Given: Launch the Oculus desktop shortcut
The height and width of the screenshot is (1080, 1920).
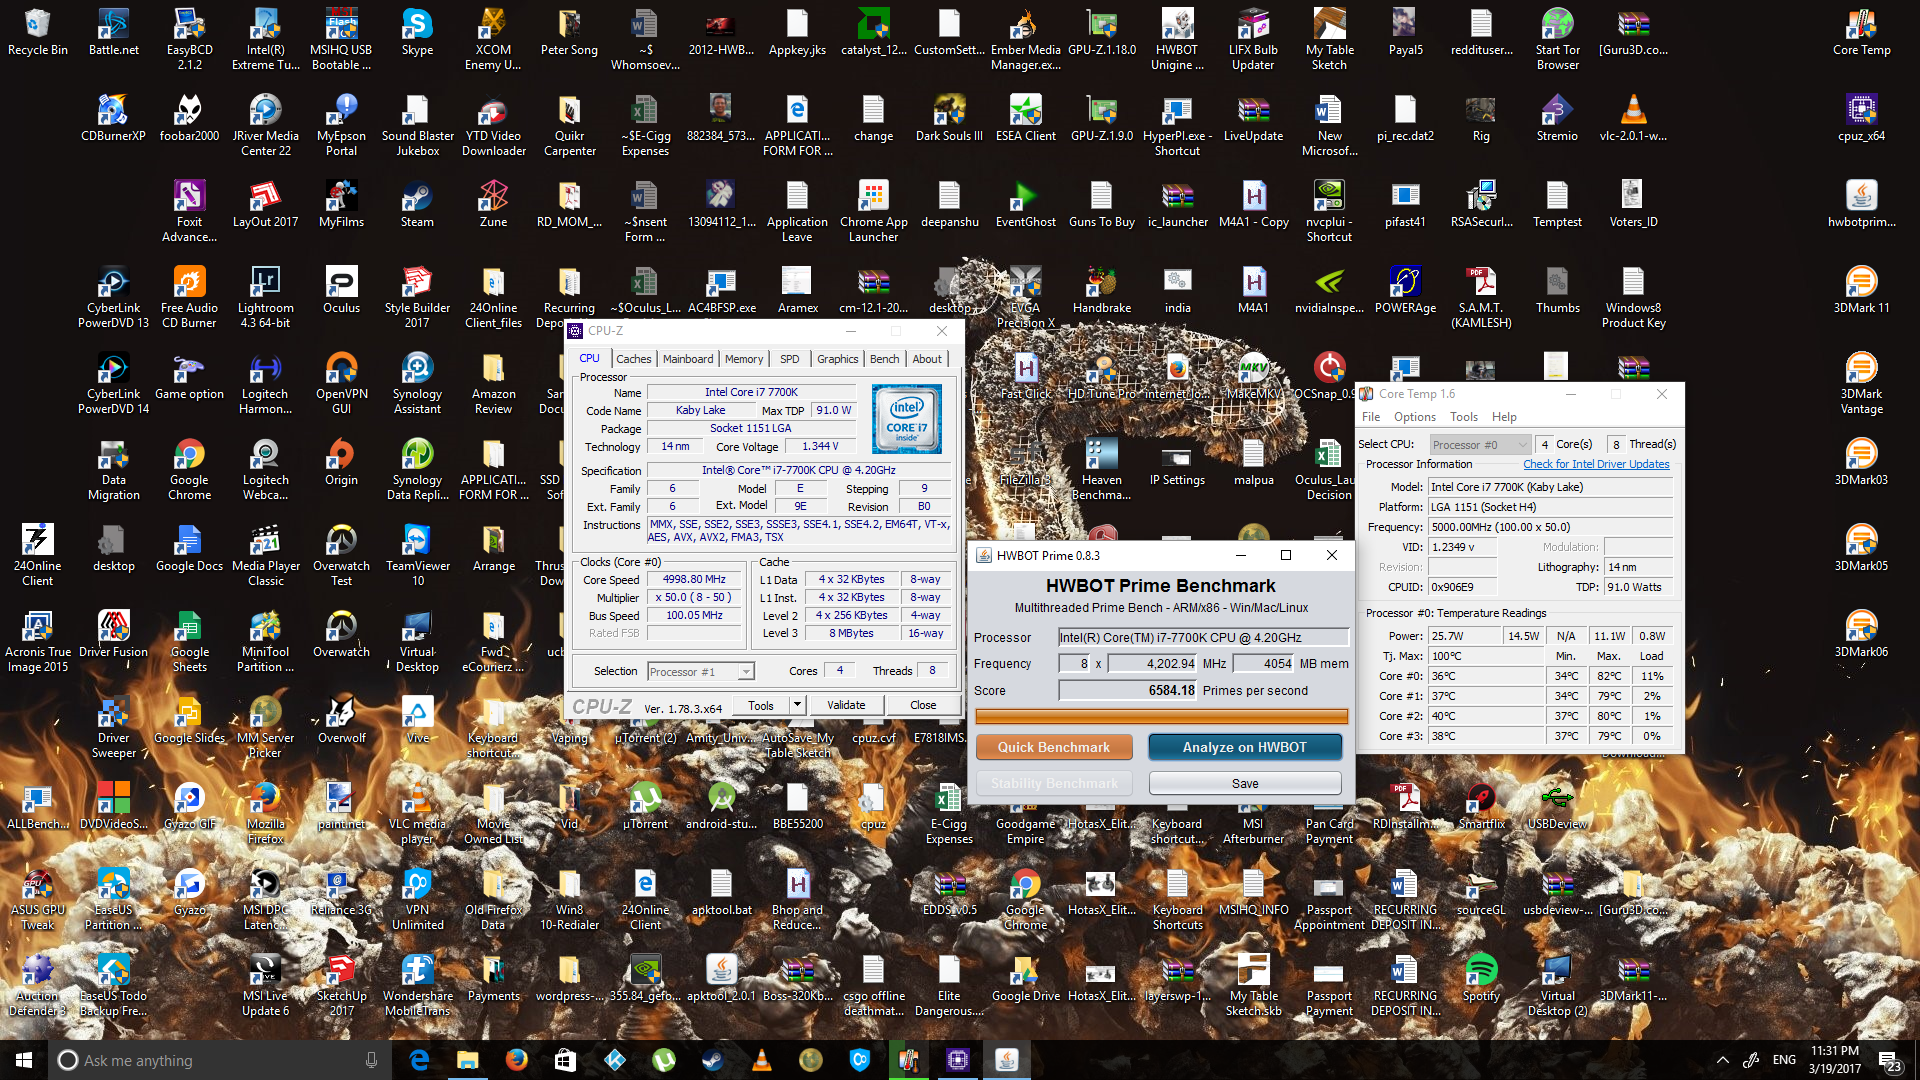Looking at the screenshot, I should [x=341, y=290].
